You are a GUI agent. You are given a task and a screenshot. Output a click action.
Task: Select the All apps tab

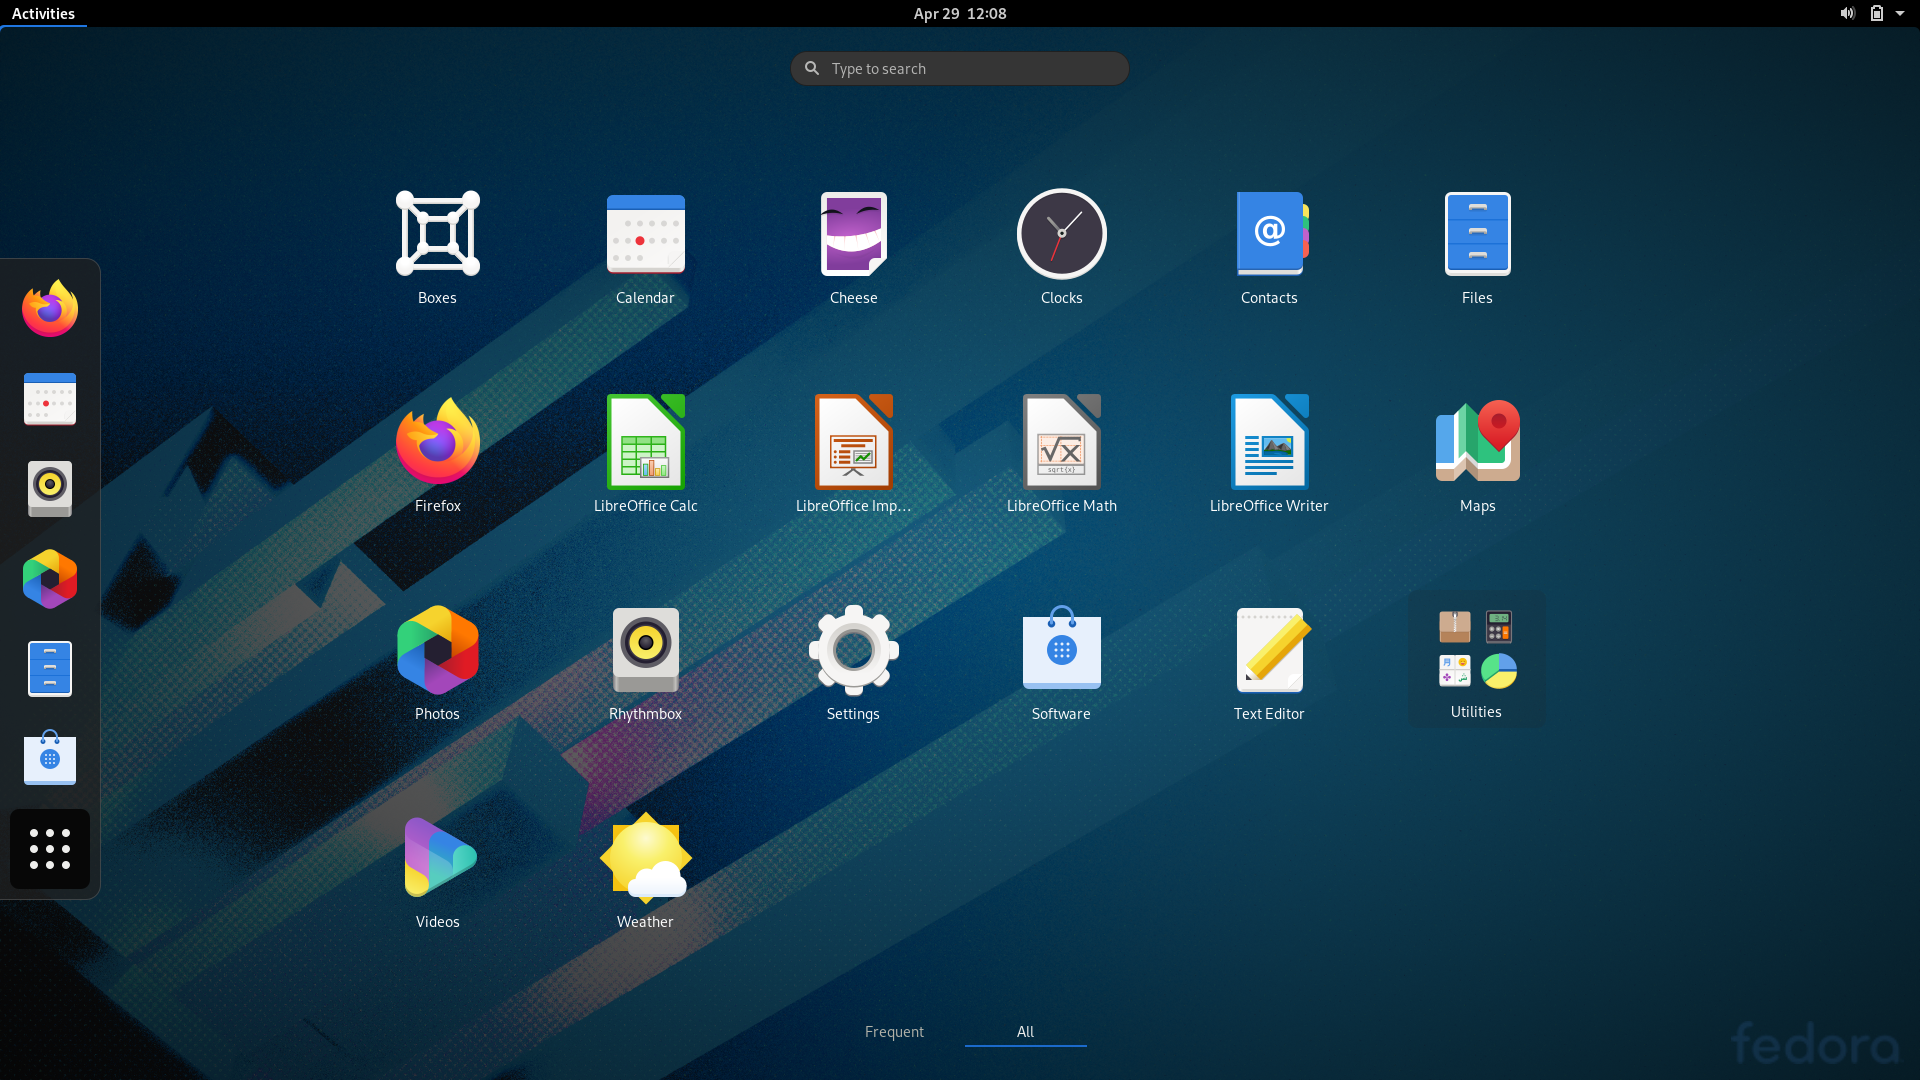[1025, 1031]
